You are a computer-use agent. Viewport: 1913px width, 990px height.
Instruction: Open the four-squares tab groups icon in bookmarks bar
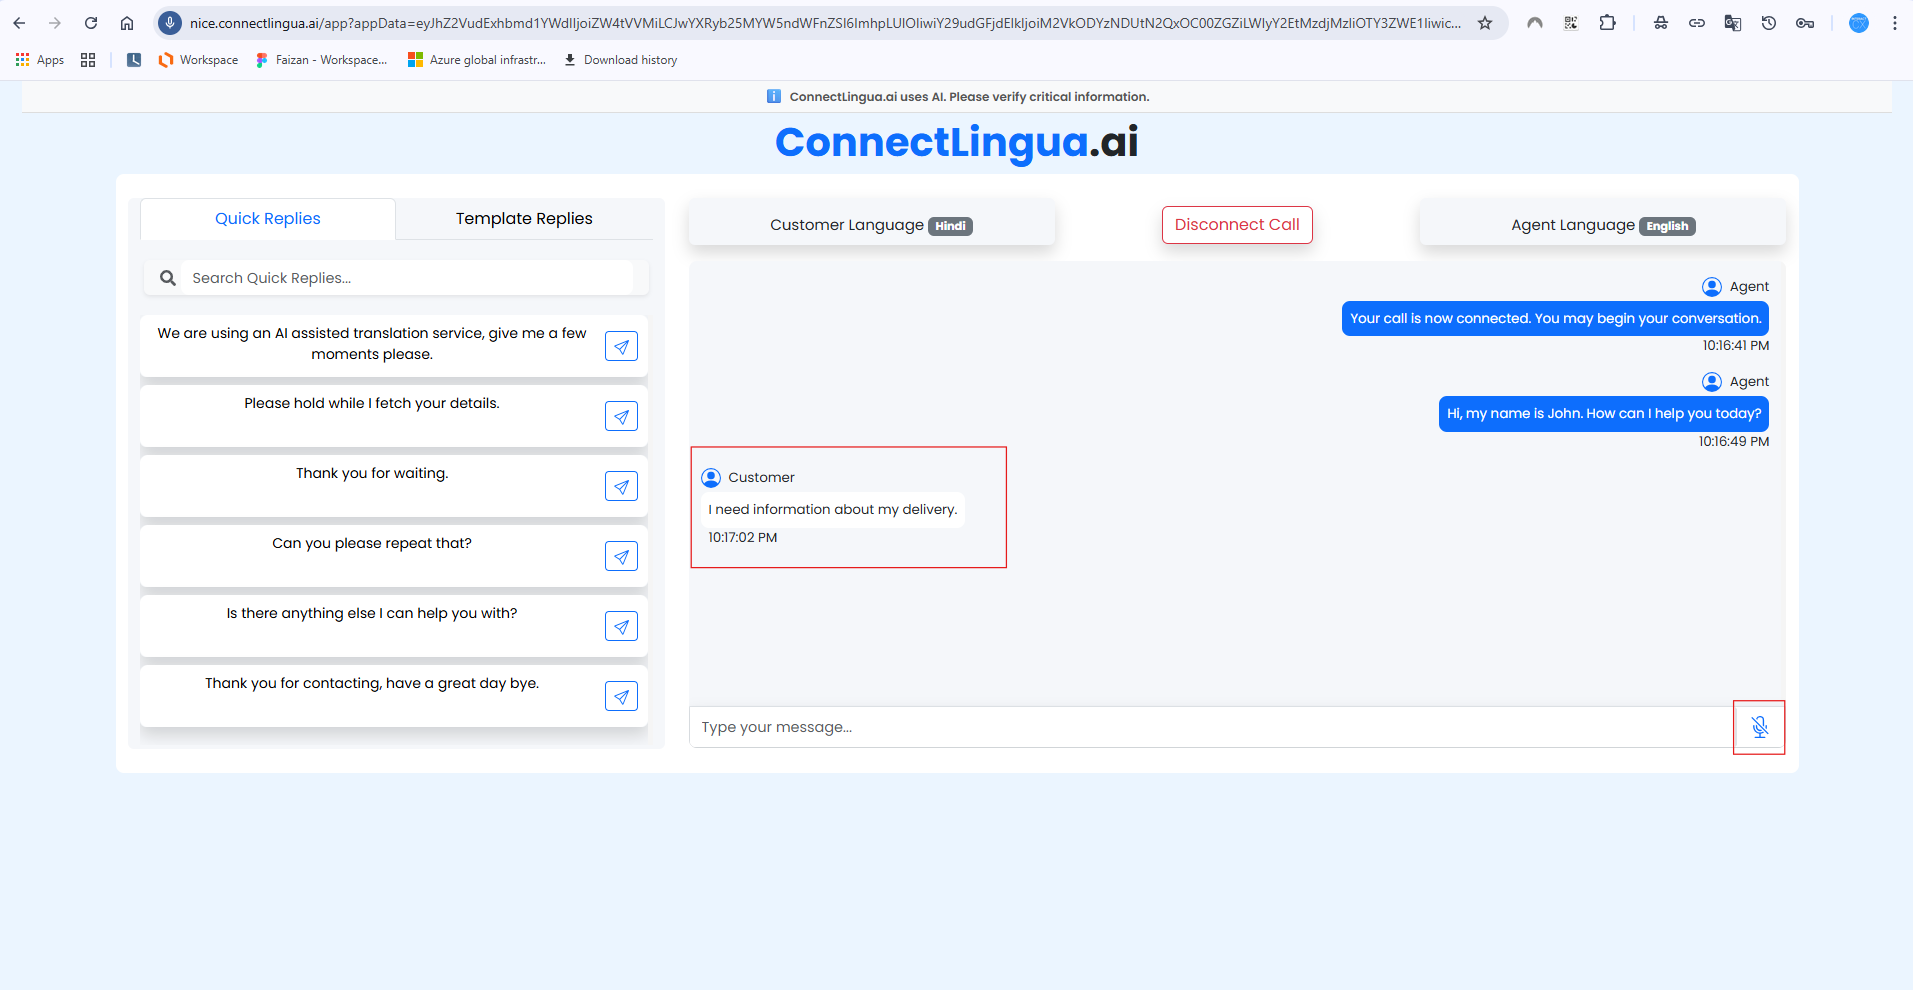point(88,60)
